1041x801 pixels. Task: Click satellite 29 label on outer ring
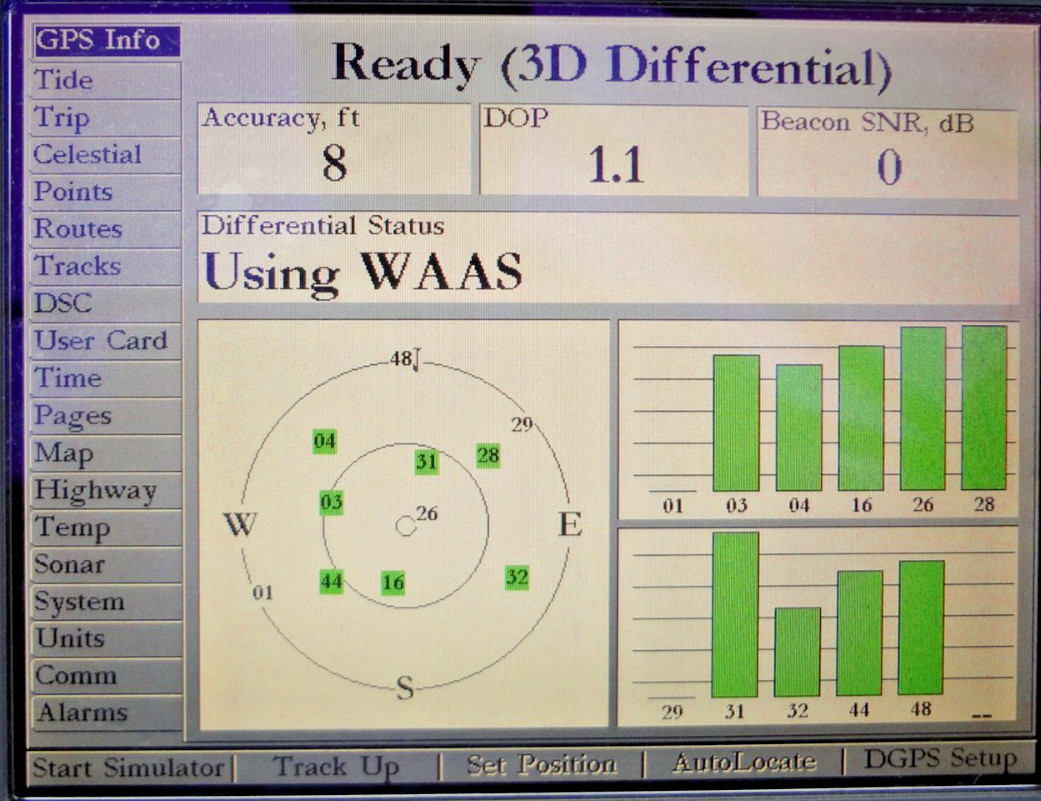pyautogui.click(x=522, y=424)
